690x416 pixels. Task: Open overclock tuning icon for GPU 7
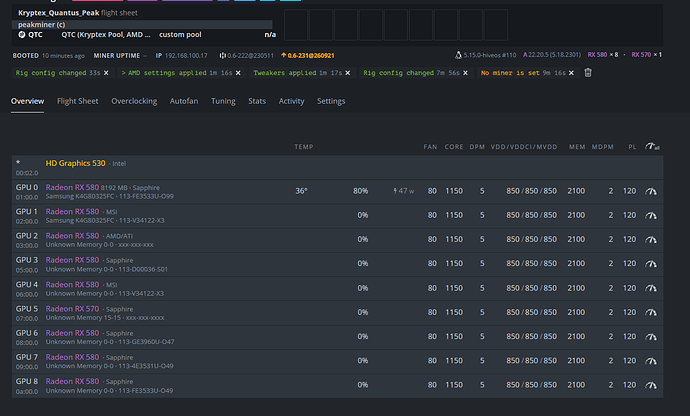(x=651, y=361)
